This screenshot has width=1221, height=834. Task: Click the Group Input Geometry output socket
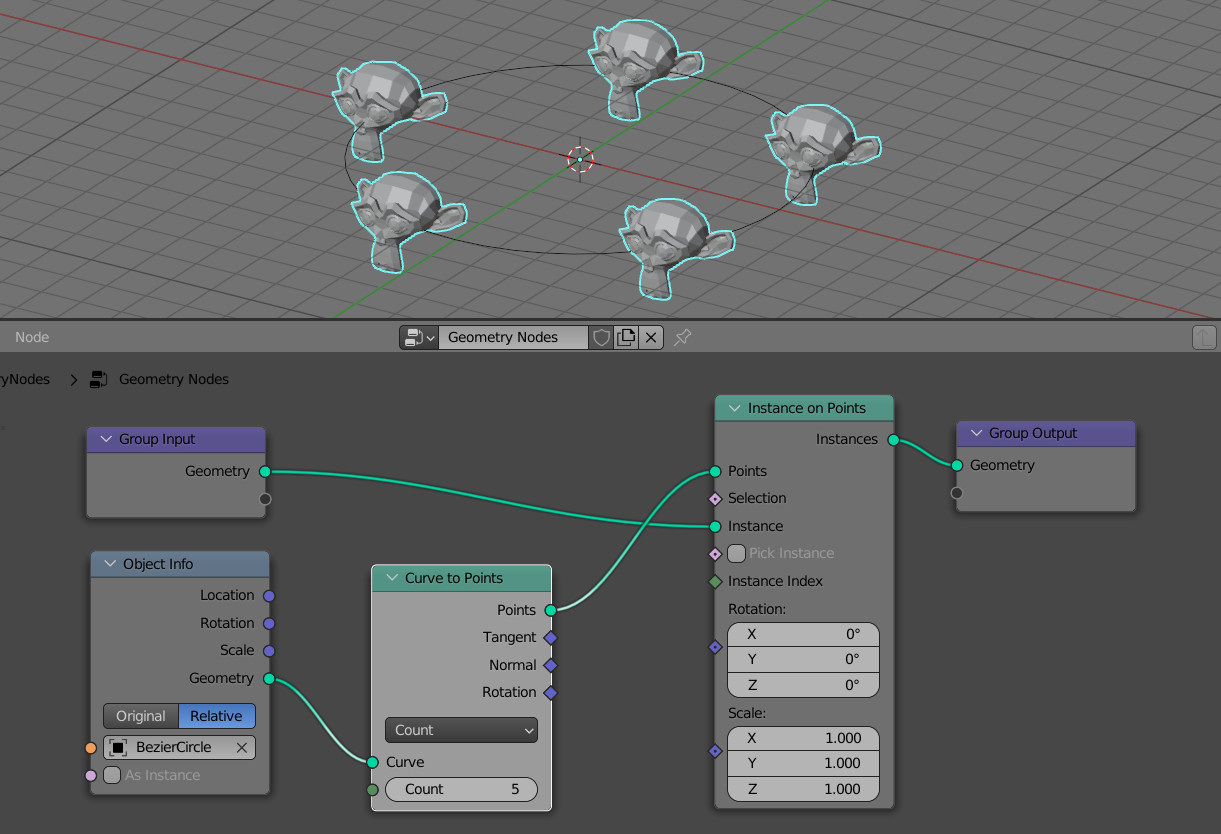point(265,471)
